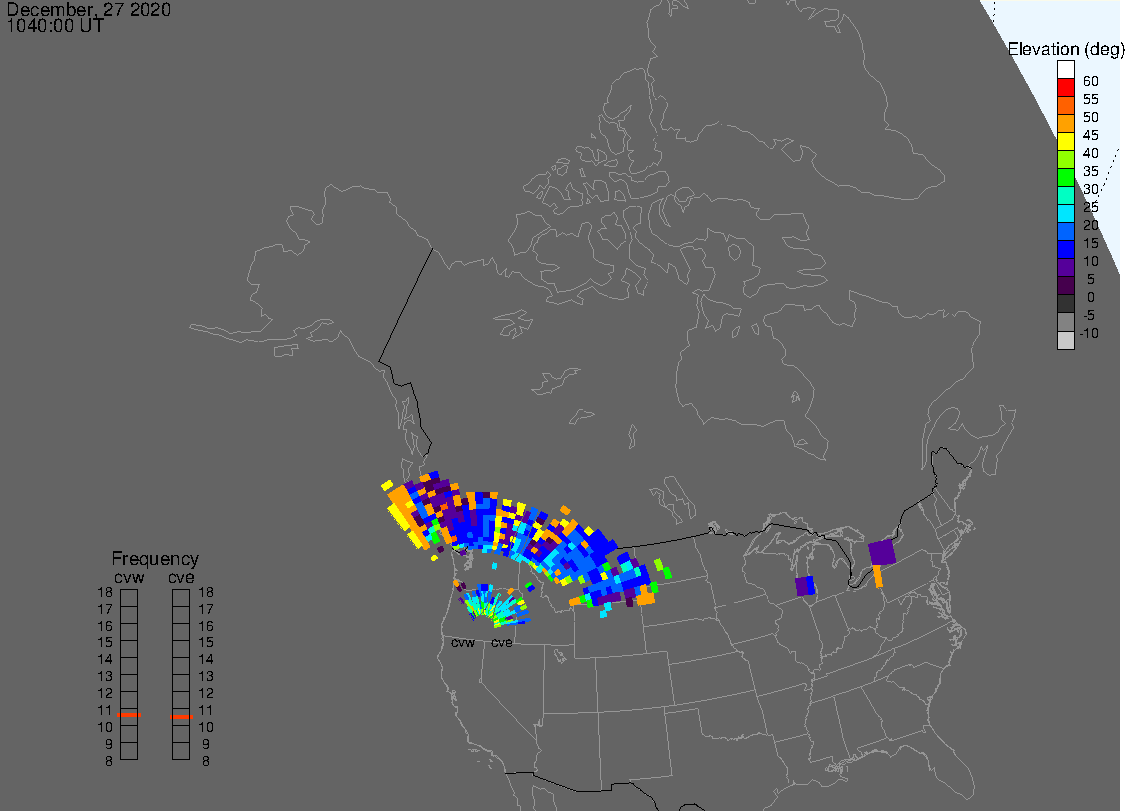This screenshot has width=1125, height=811.
Task: Click '16' left of the cvw bar
Action: pos(105,627)
